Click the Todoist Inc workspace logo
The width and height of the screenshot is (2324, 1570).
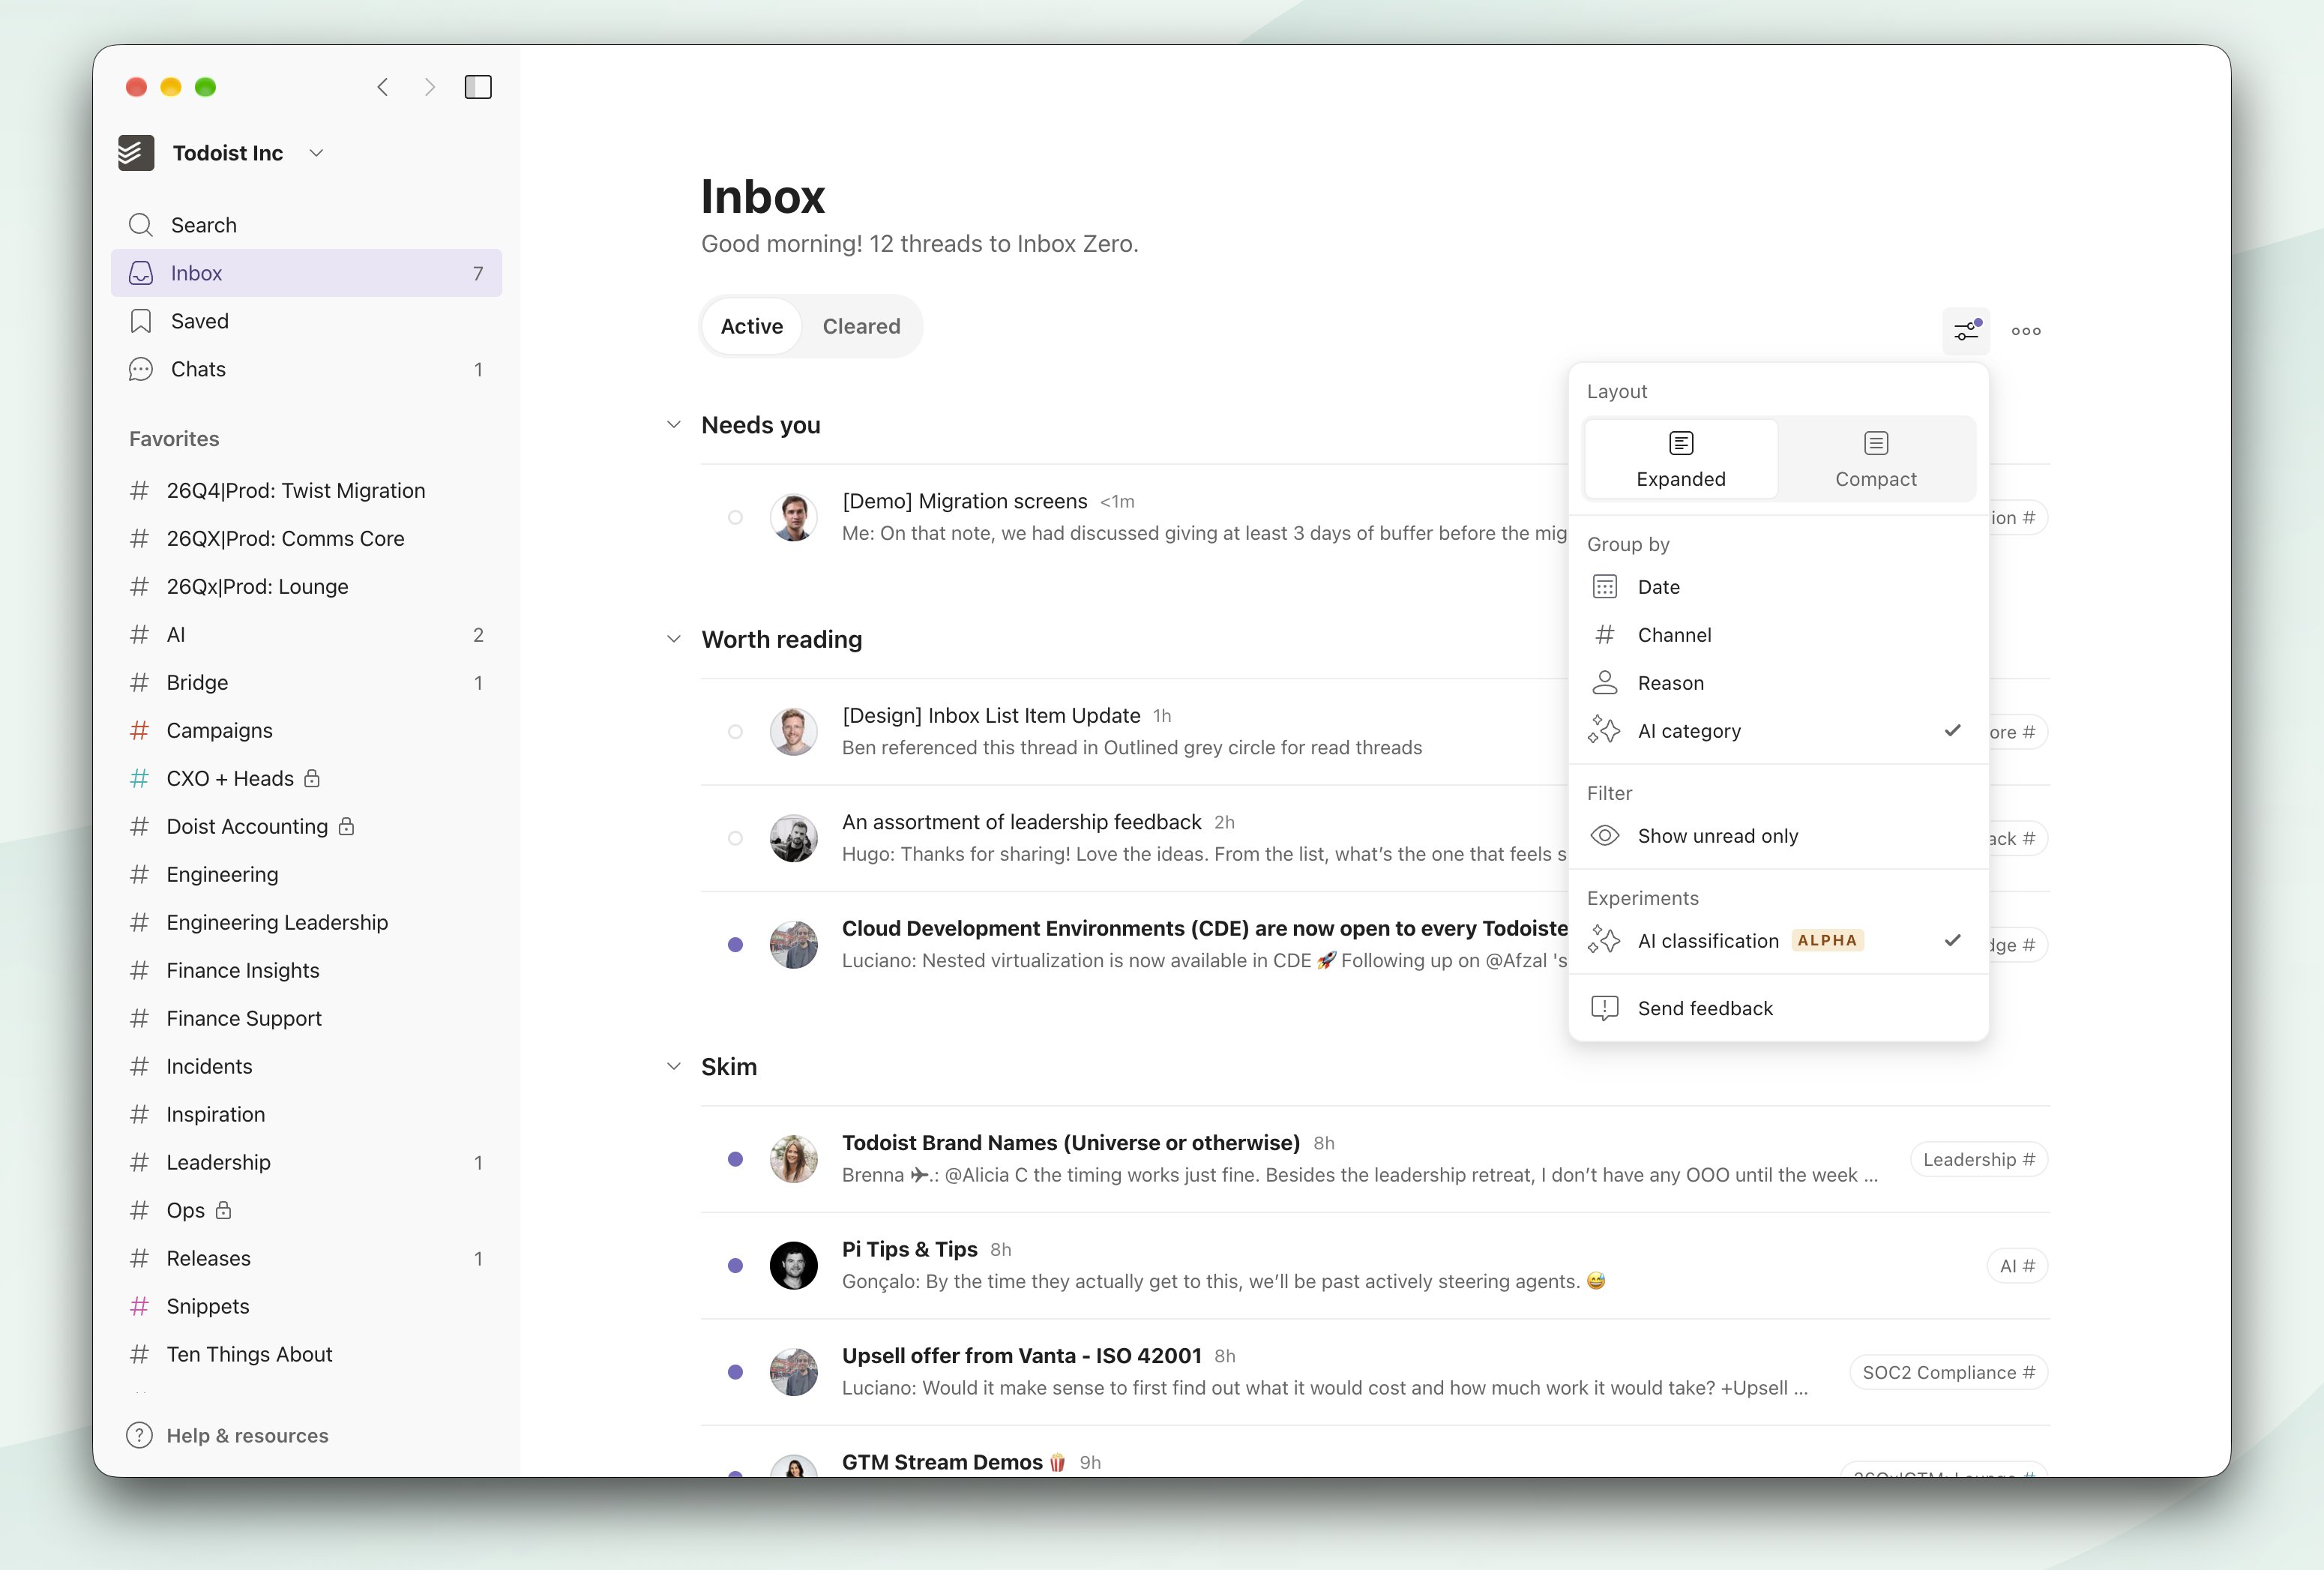[x=136, y=153]
